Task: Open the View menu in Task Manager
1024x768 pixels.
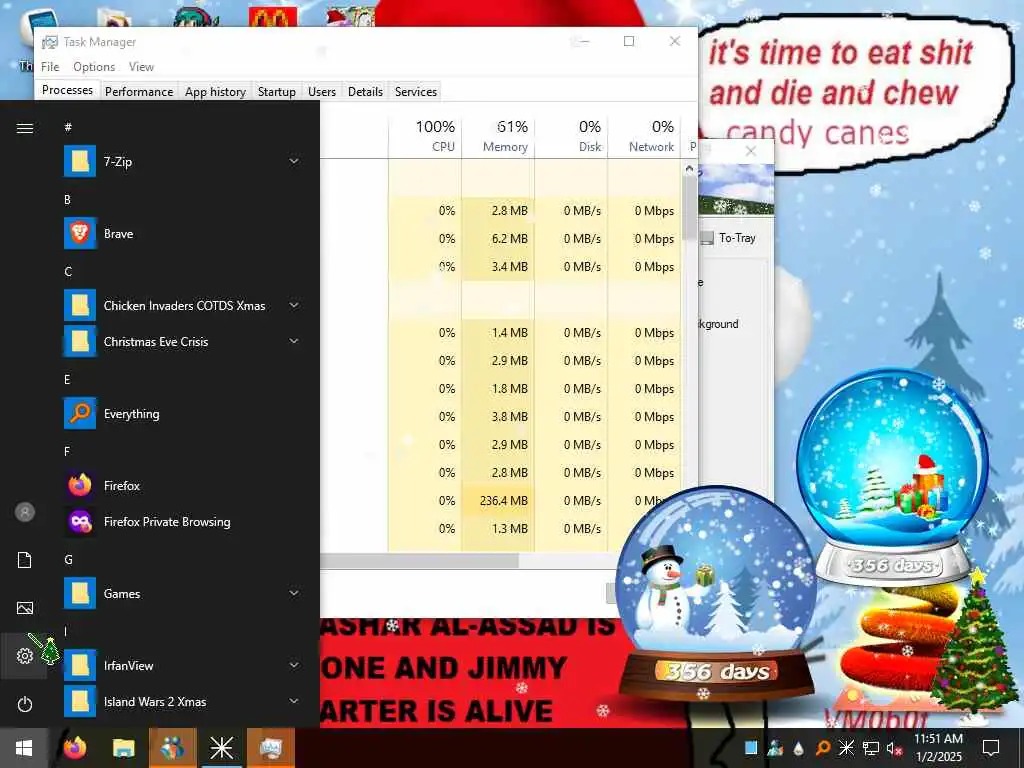Action: point(141,67)
